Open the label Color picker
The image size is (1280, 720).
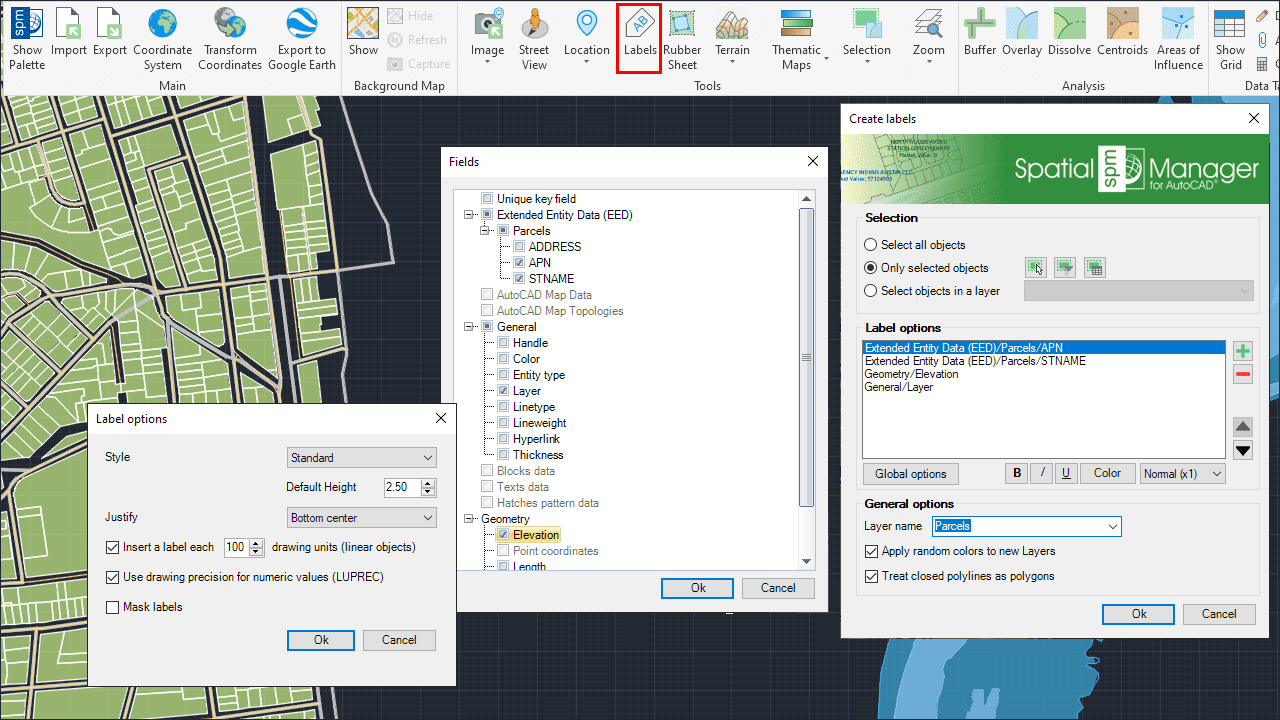(1107, 473)
